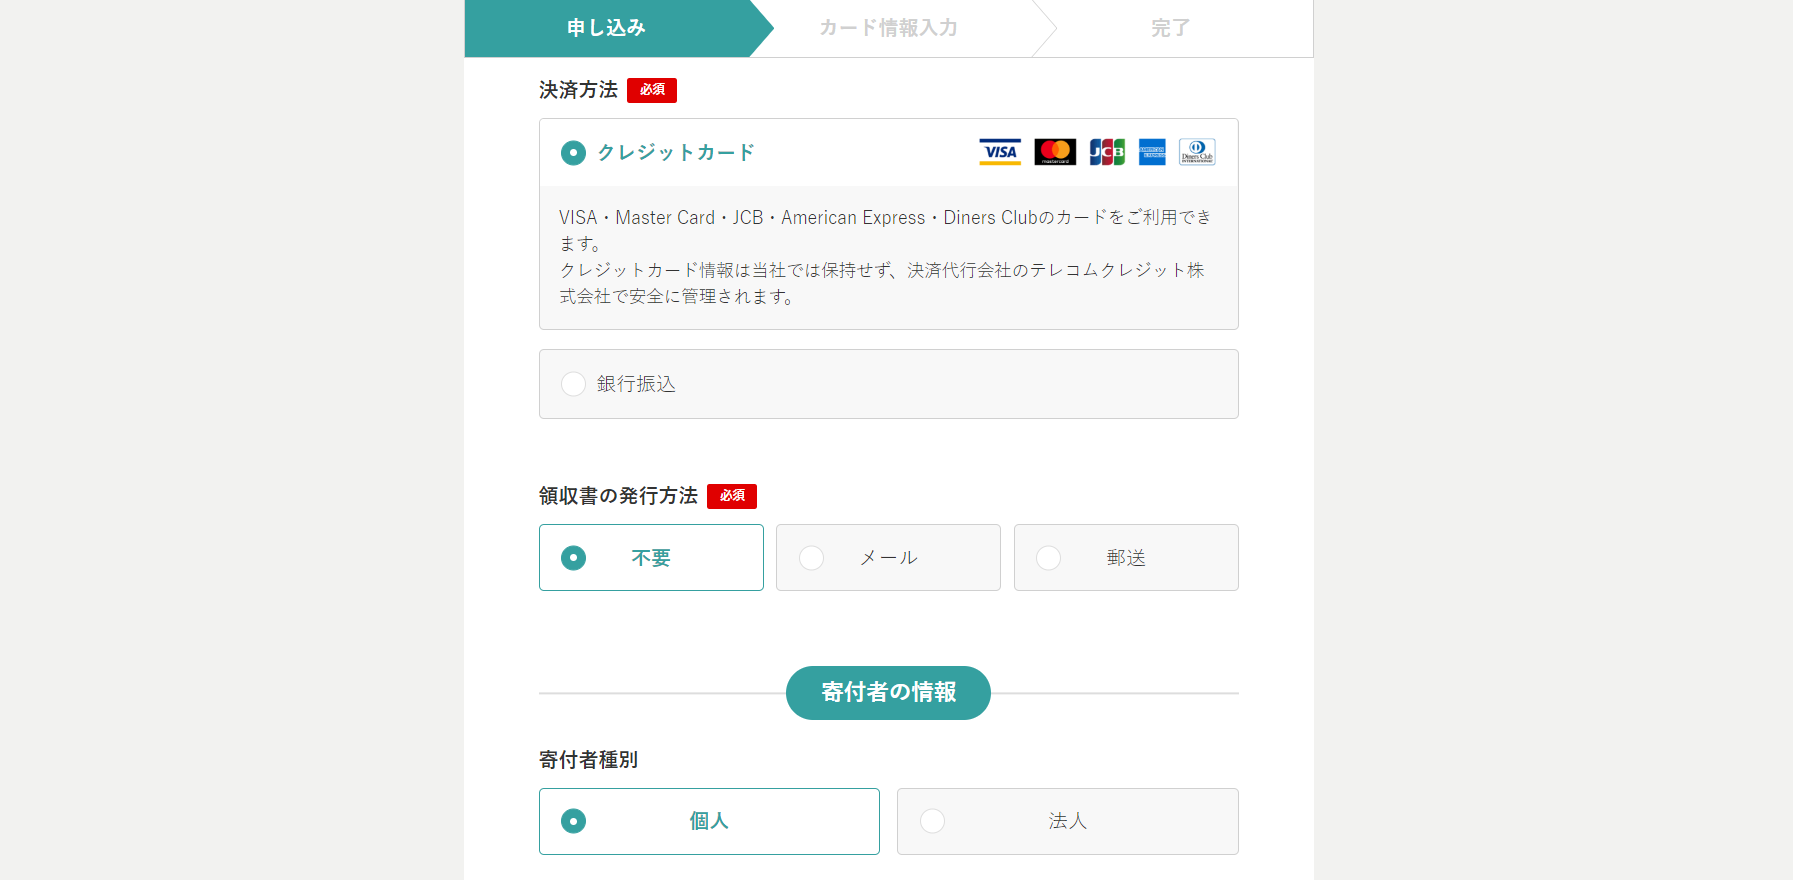
Task: Click the American Express logo
Action: [x=1152, y=152]
